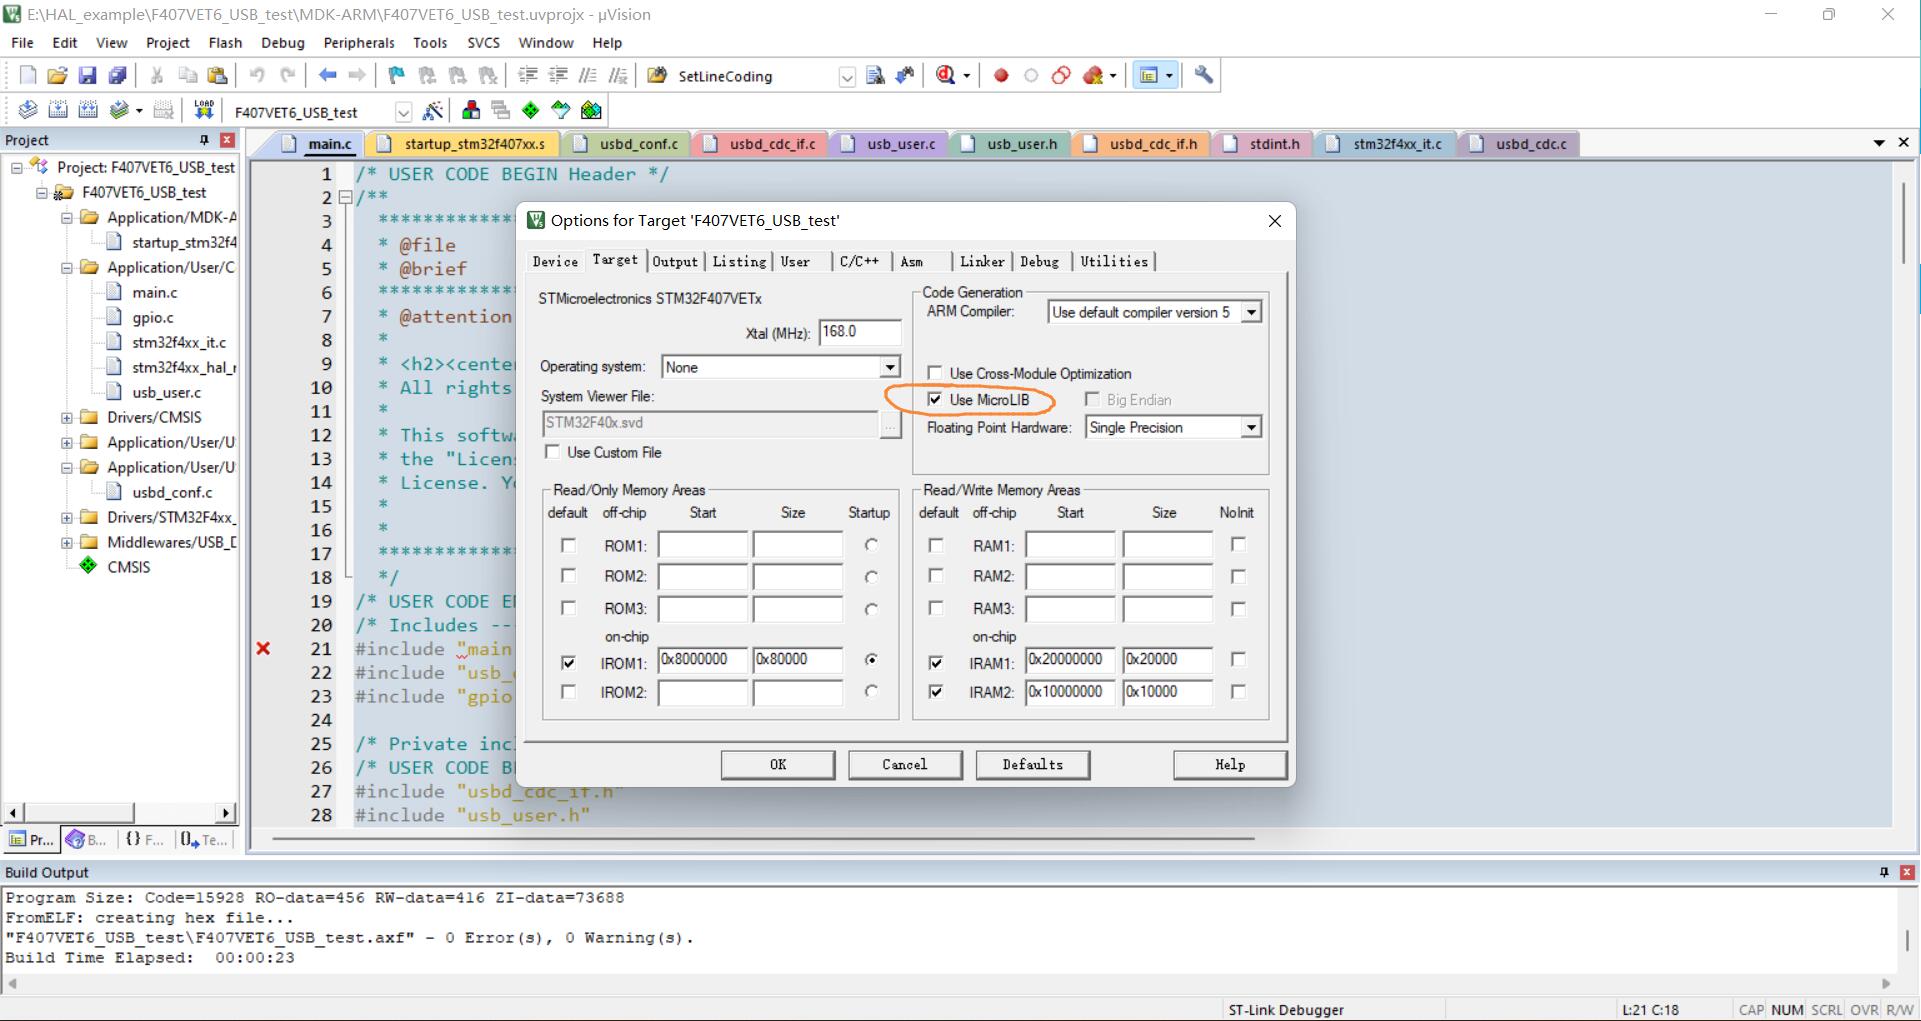Start the debug session icon
The image size is (1921, 1021).
point(946,75)
